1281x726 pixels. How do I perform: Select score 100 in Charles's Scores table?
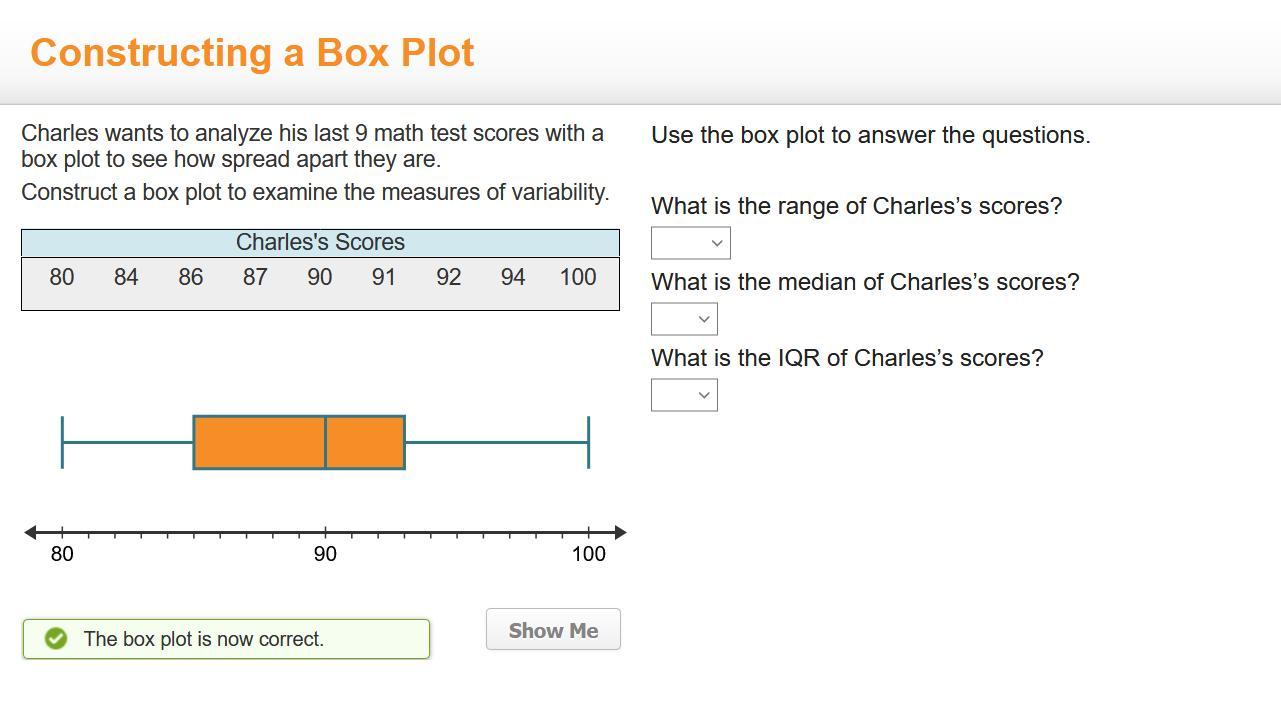(x=578, y=277)
